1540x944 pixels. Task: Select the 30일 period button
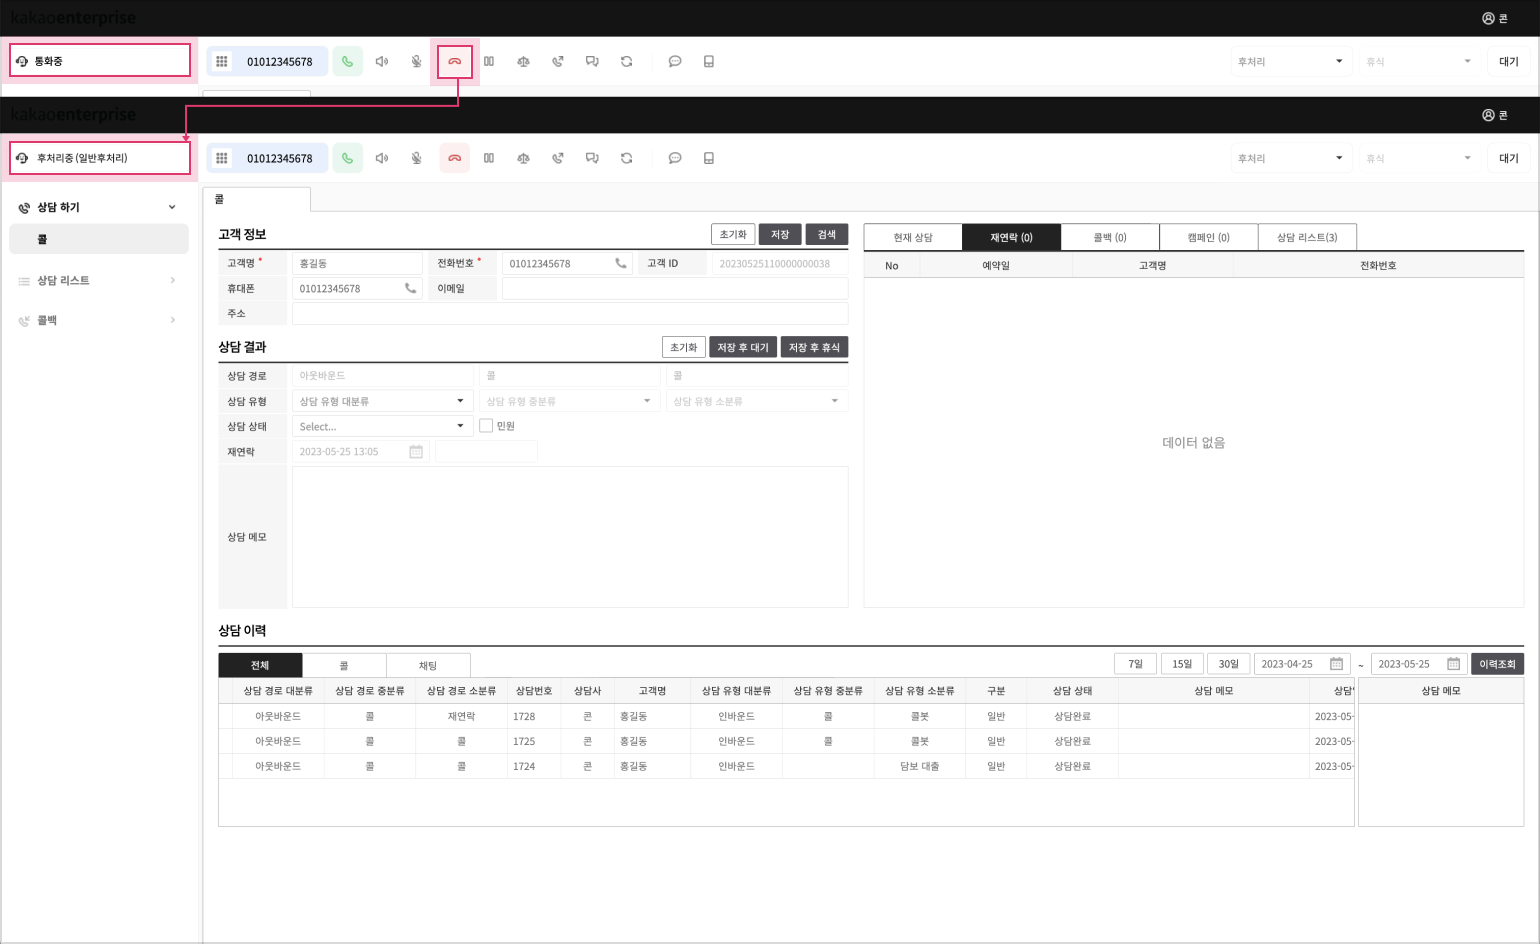(1228, 664)
